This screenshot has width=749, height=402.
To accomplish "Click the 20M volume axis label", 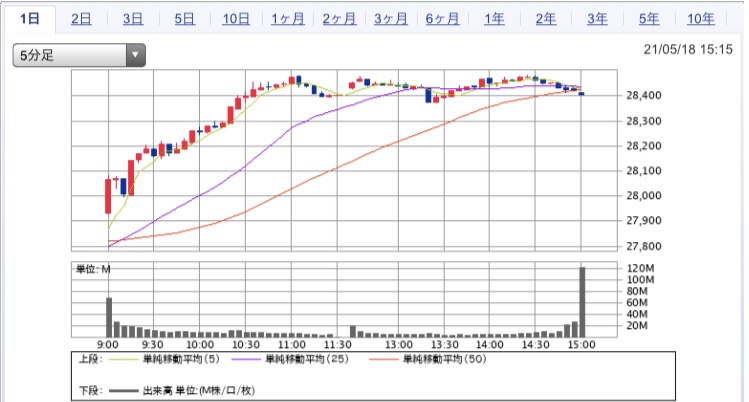I will (x=637, y=326).
